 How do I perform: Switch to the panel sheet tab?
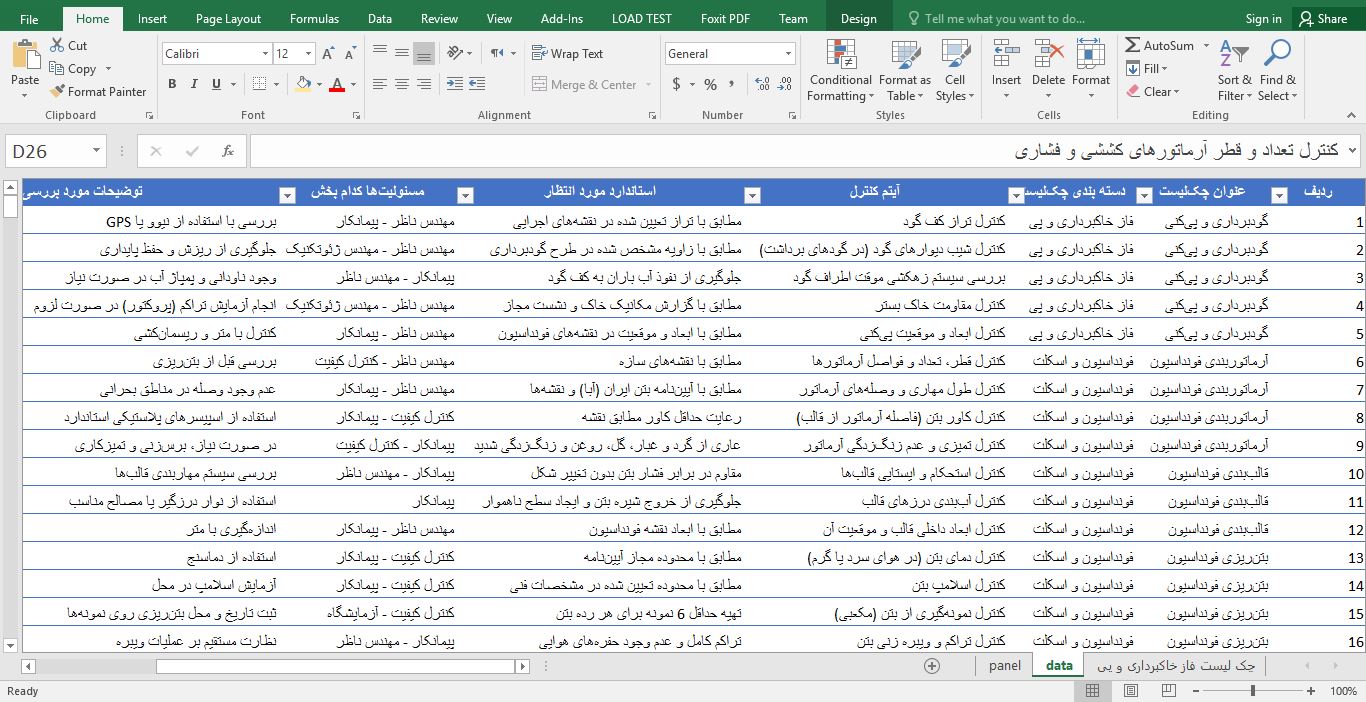point(1005,666)
